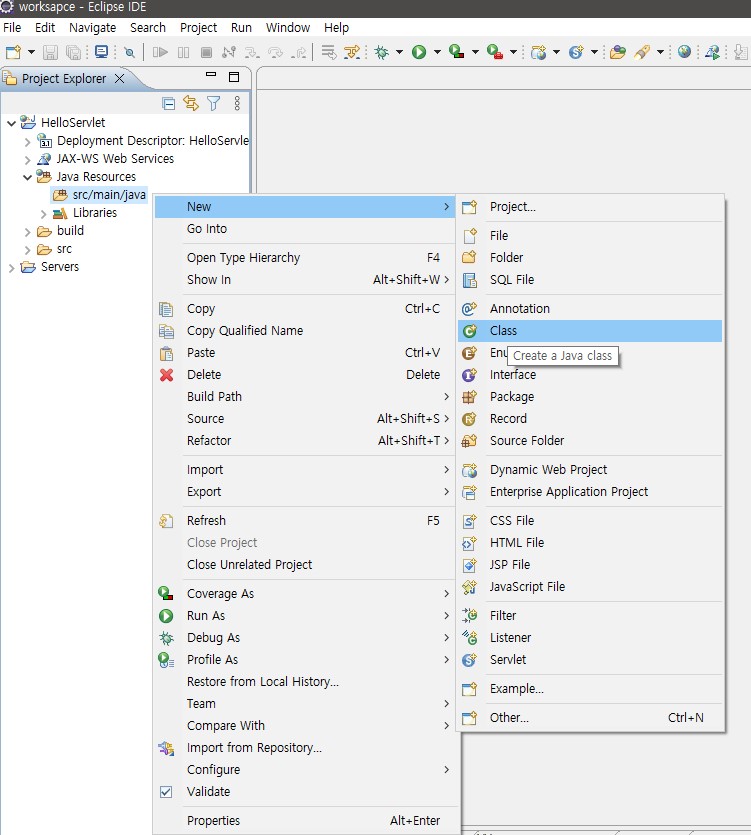Expand JAX-WS Web Services node
This screenshot has height=835, width=751.
(27, 160)
